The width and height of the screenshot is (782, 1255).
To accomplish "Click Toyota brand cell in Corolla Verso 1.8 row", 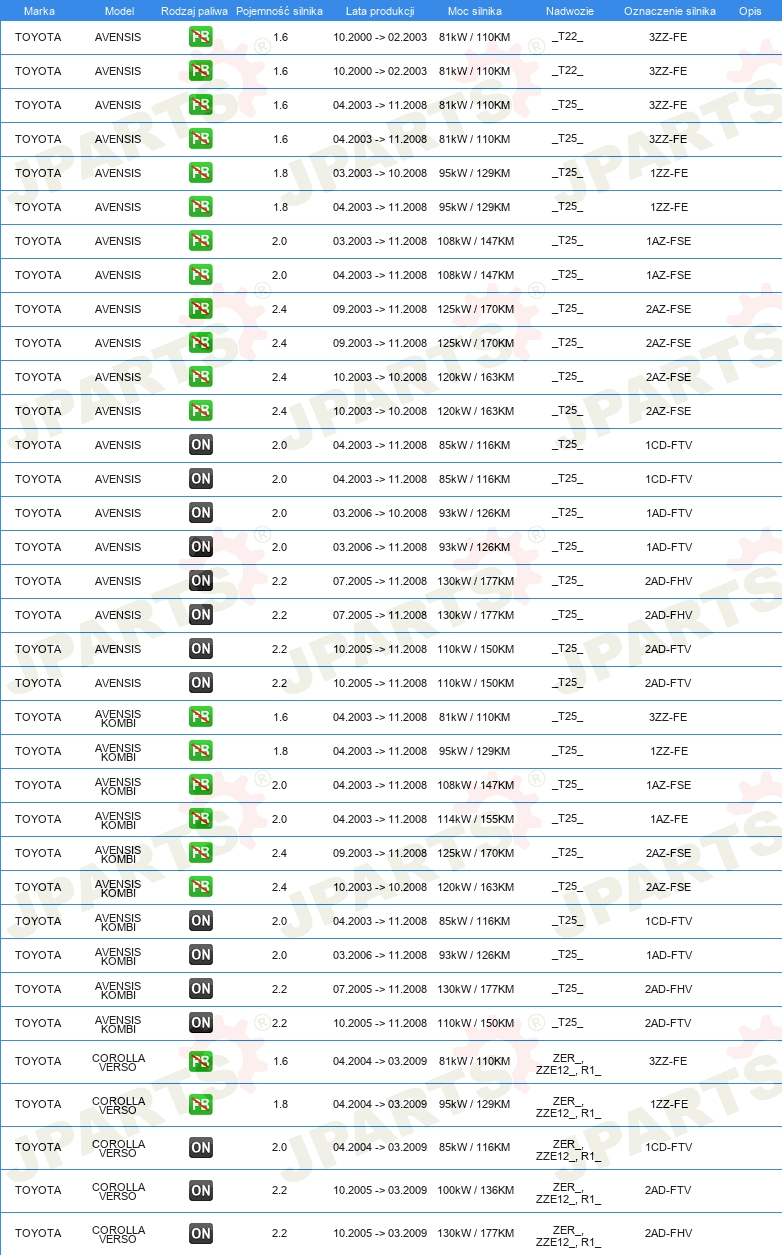I will (x=38, y=1104).
